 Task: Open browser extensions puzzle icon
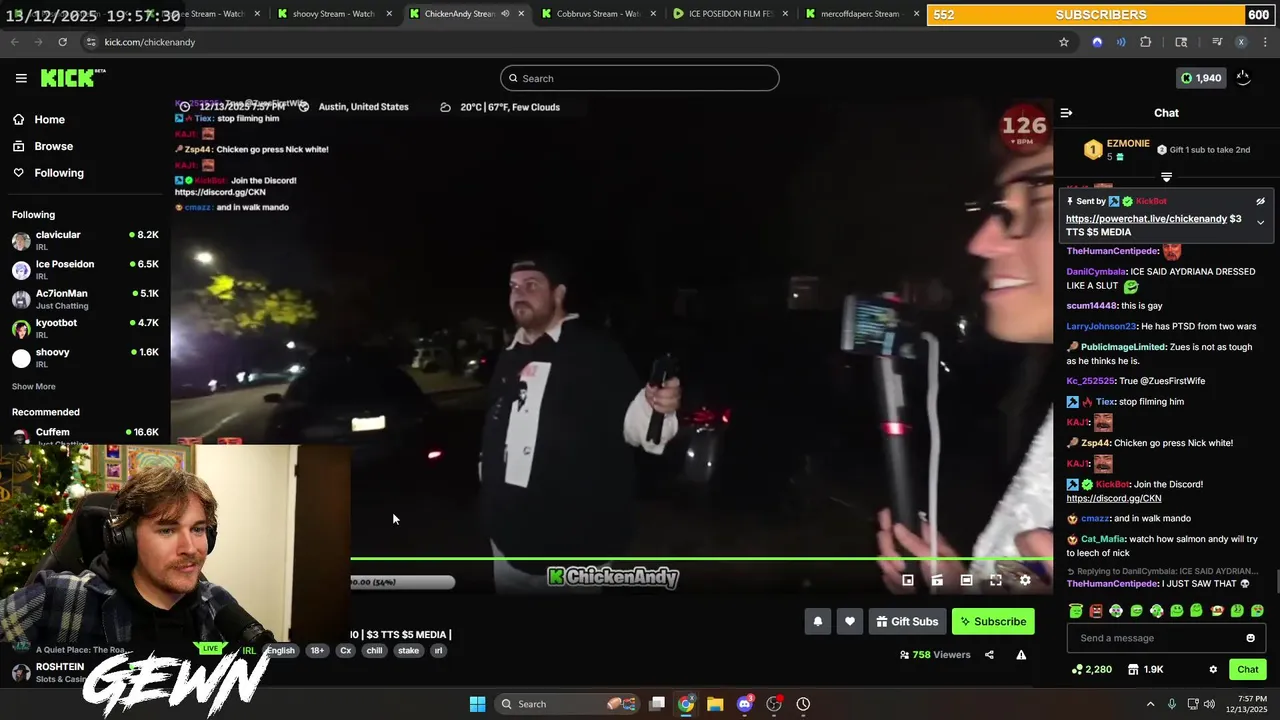pos(1146,42)
